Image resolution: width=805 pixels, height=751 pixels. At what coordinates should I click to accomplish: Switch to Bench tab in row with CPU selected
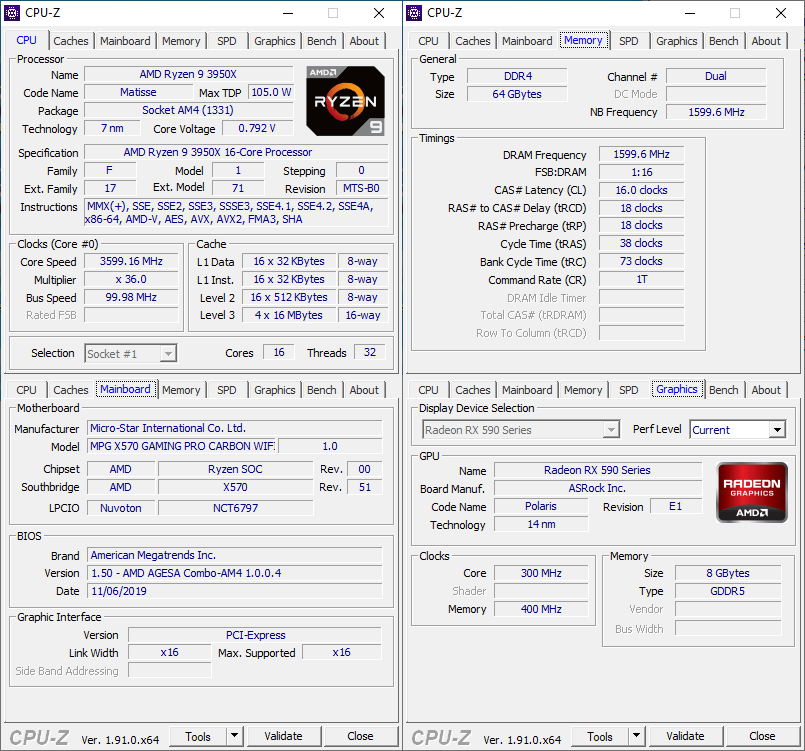coord(321,41)
